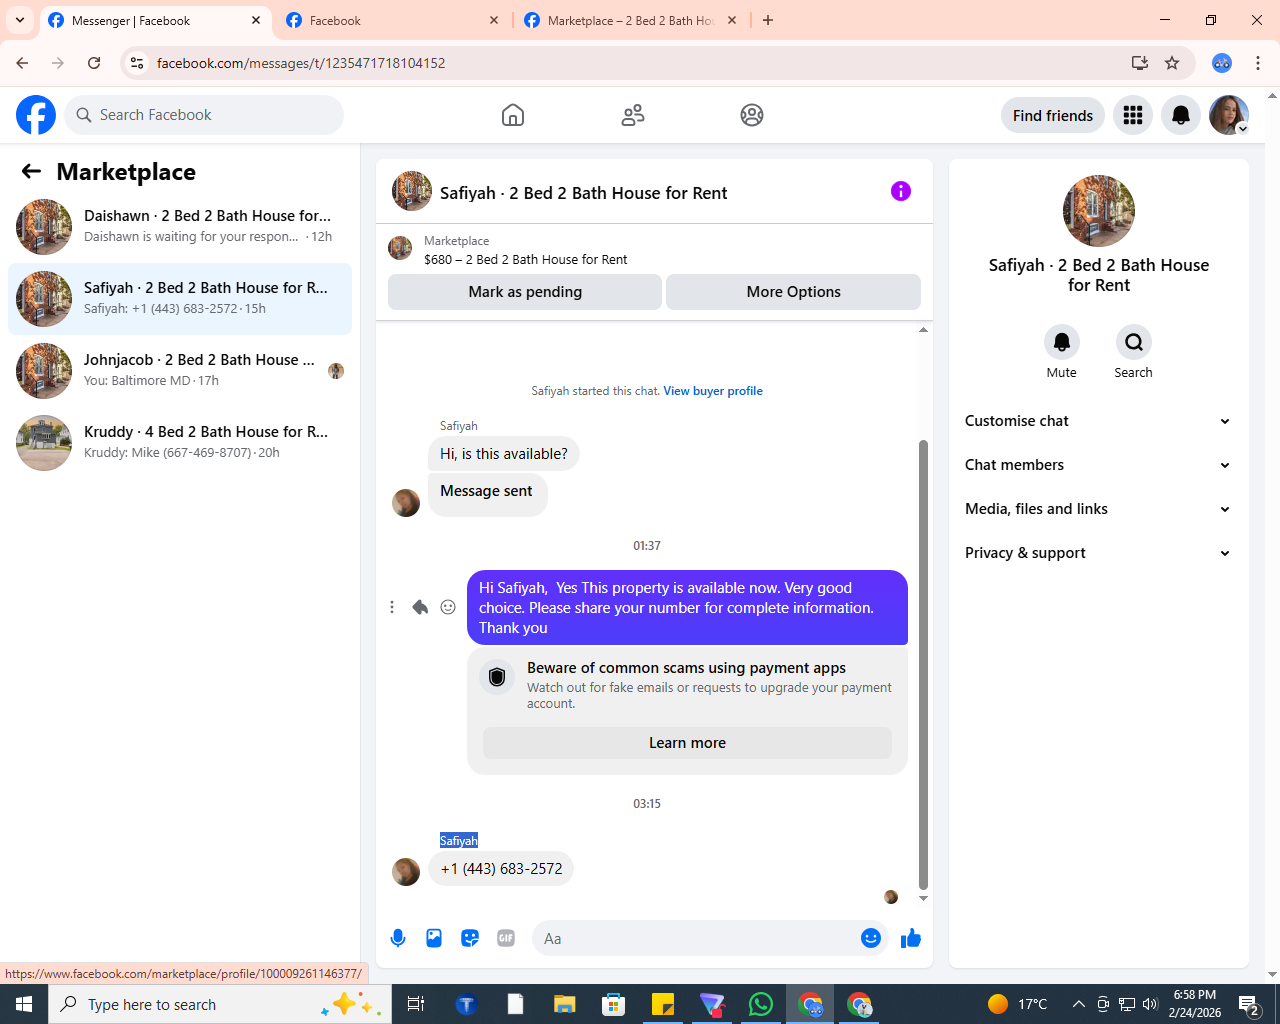Screen dimensions: 1280x1024
Task: Reload the page in browser toolbar
Action: point(94,63)
